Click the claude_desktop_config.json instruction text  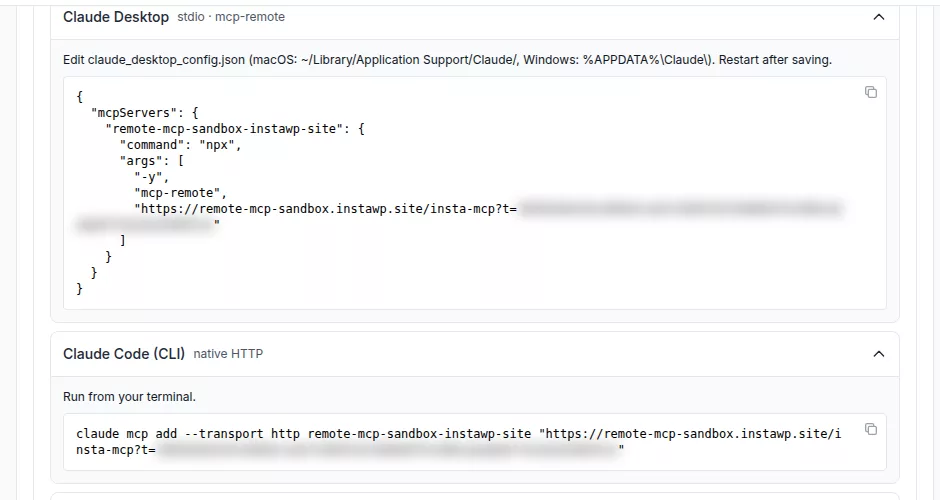pos(447,60)
